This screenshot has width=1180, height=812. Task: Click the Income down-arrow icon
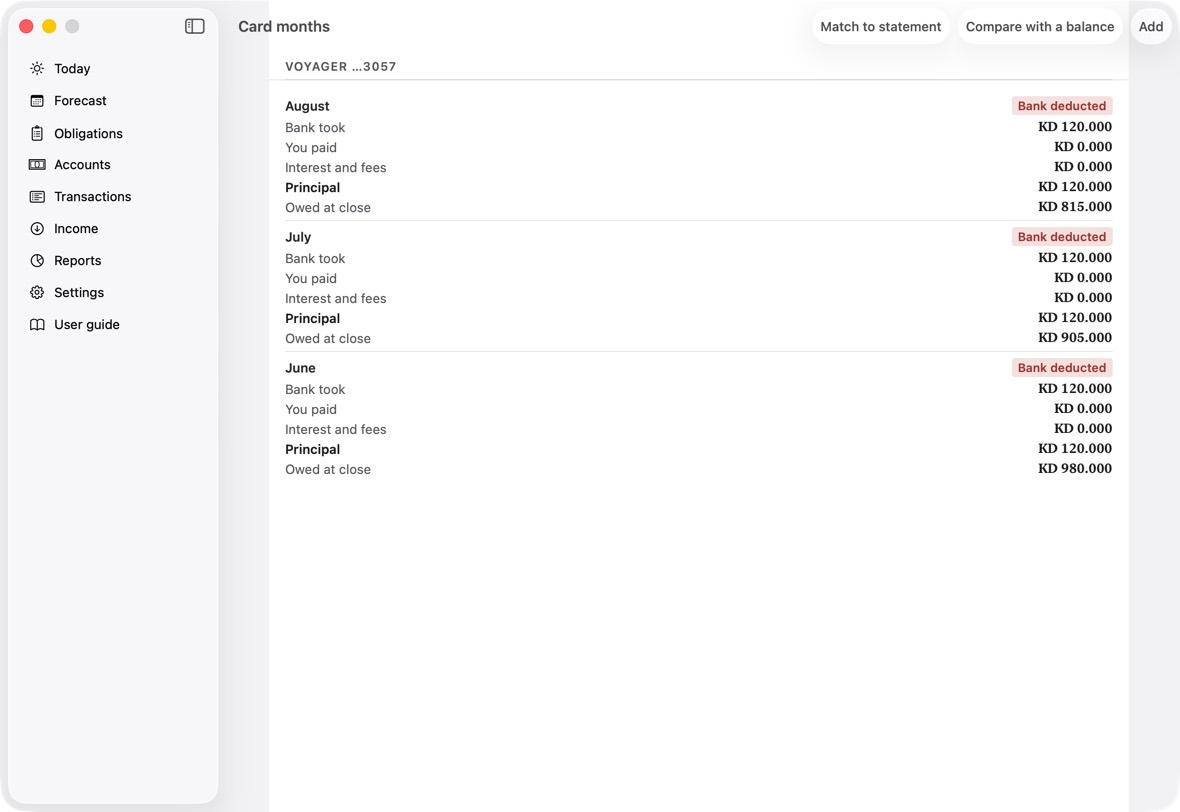(x=37, y=229)
